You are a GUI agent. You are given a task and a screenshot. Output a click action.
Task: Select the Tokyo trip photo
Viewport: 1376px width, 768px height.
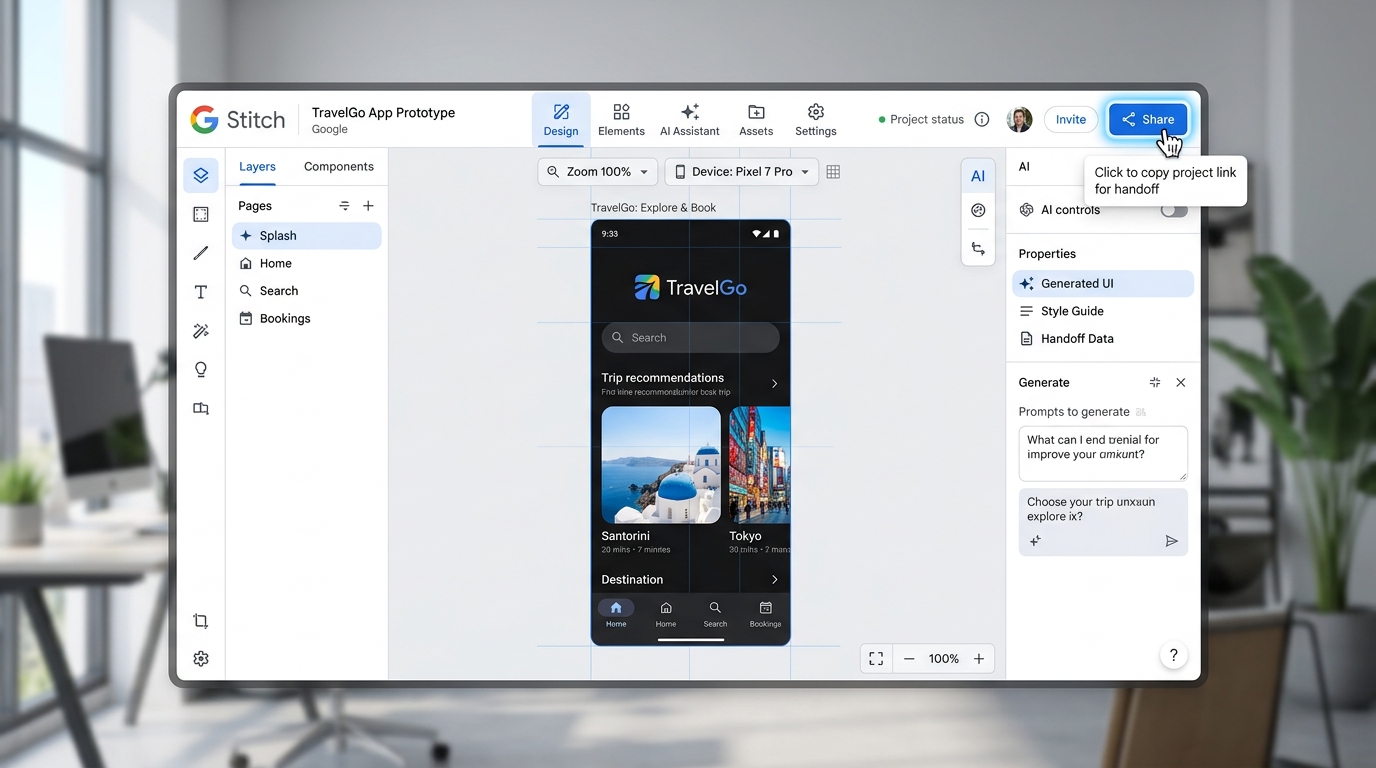pyautogui.click(x=760, y=465)
